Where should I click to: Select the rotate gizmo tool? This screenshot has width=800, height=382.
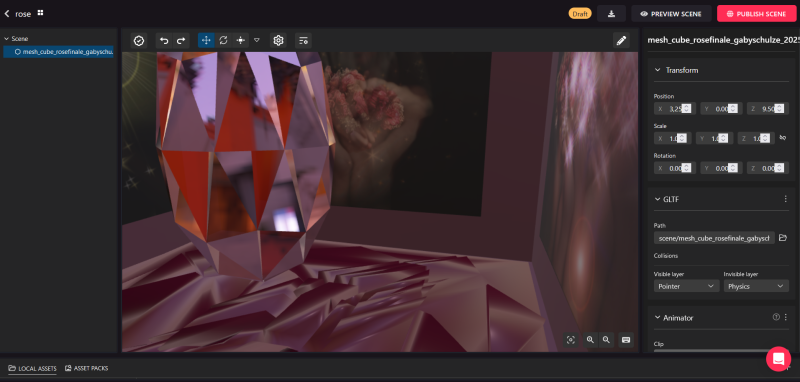pos(223,41)
